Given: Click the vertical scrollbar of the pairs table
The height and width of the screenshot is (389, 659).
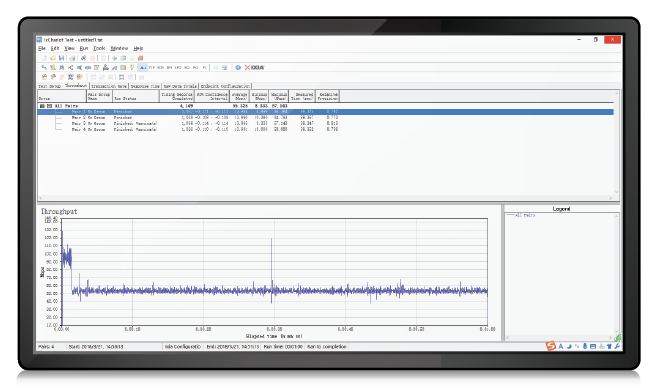Looking at the screenshot, I should (x=617, y=142).
